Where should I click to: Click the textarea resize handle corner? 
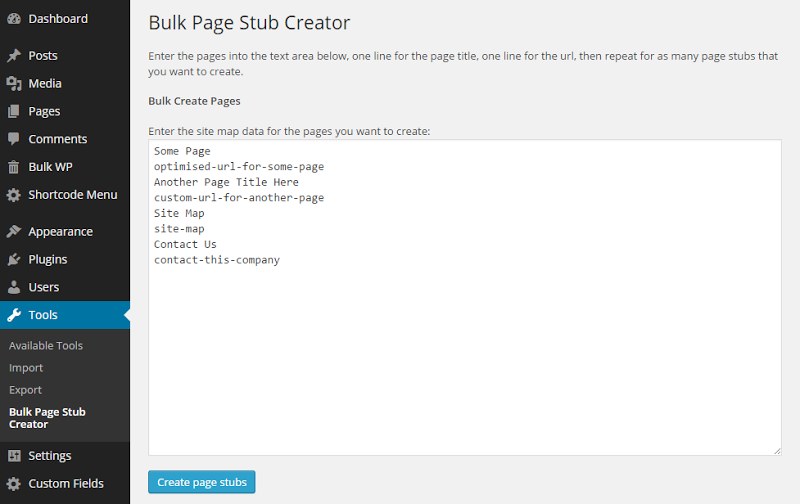[x=776, y=451]
